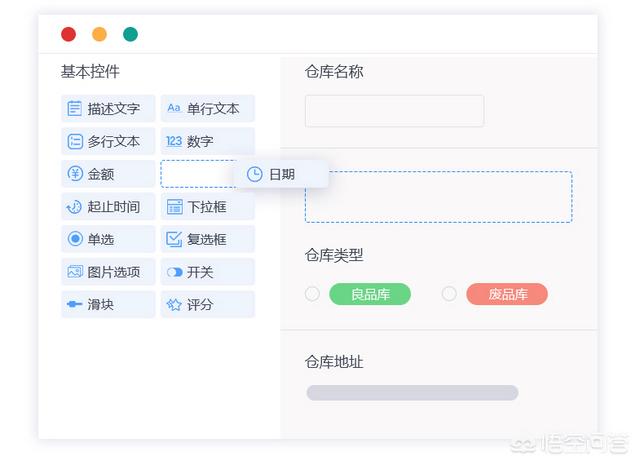
Task: Add the 下拉框 dropdown control
Action: coord(208,208)
